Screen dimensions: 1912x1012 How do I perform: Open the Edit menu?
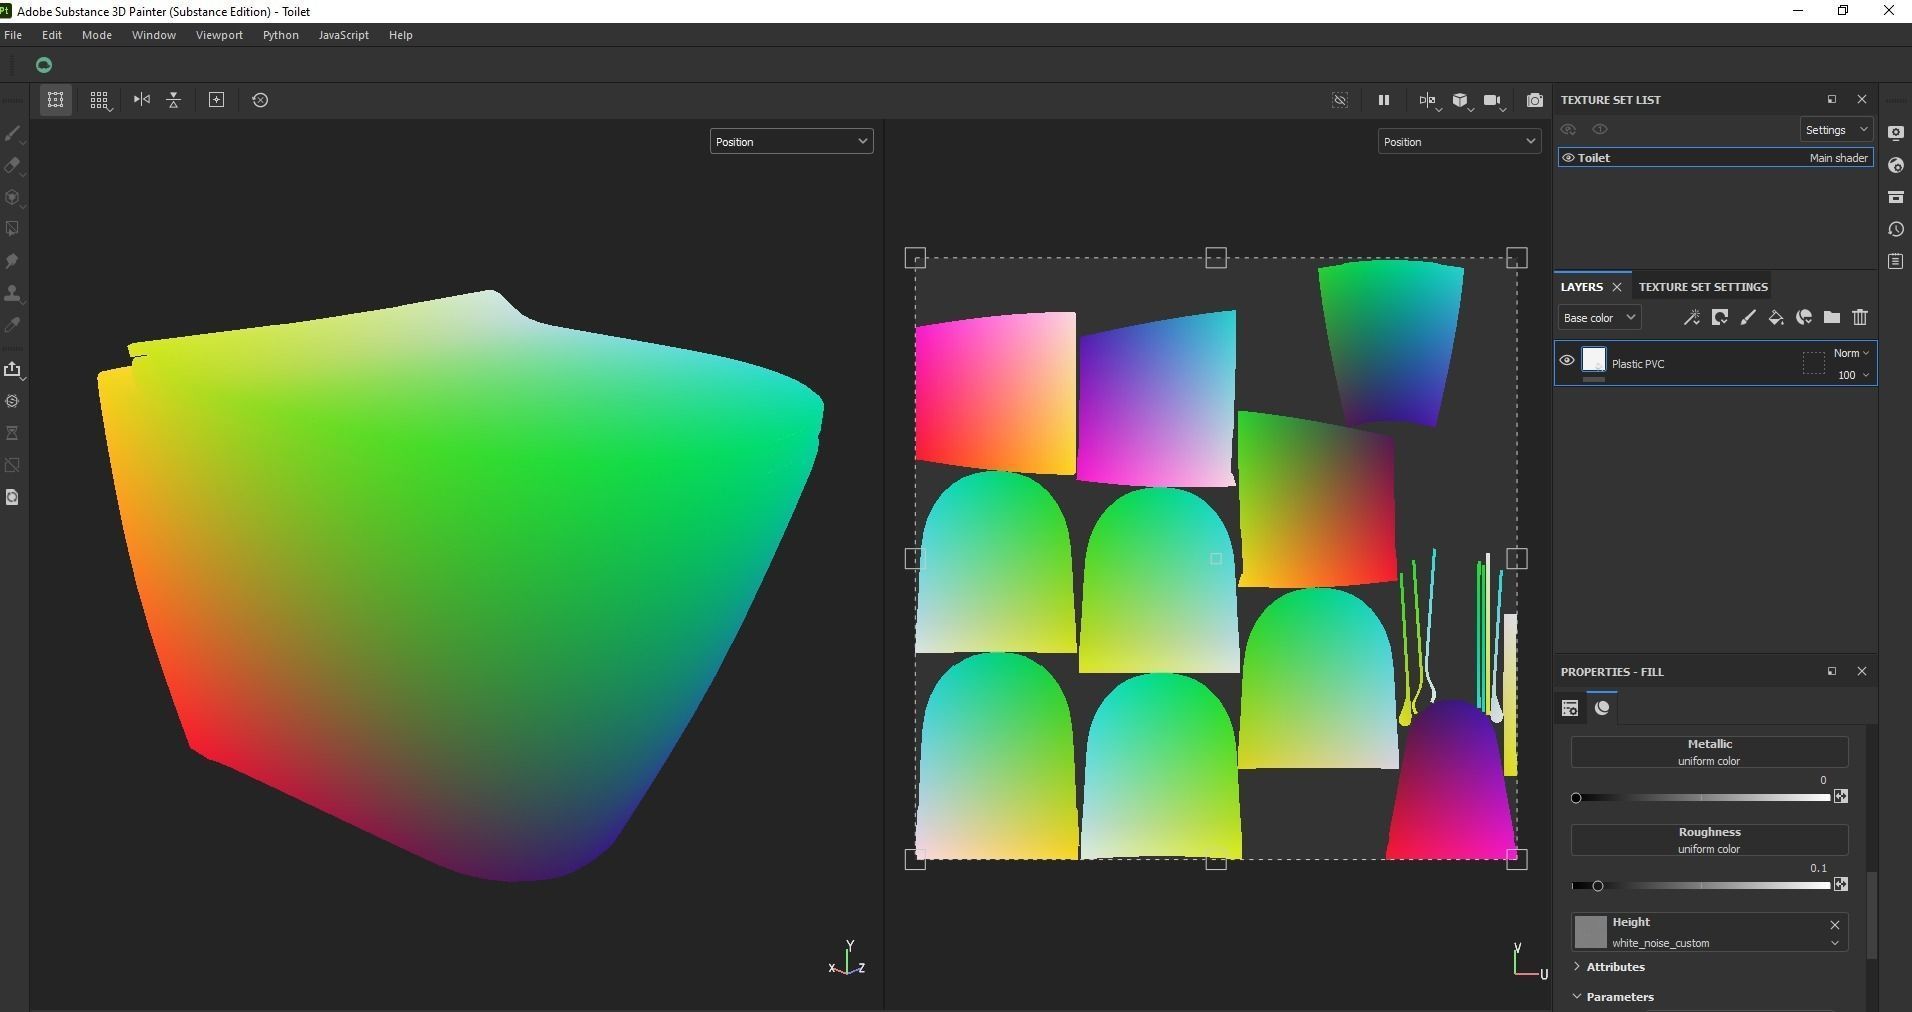pos(52,35)
